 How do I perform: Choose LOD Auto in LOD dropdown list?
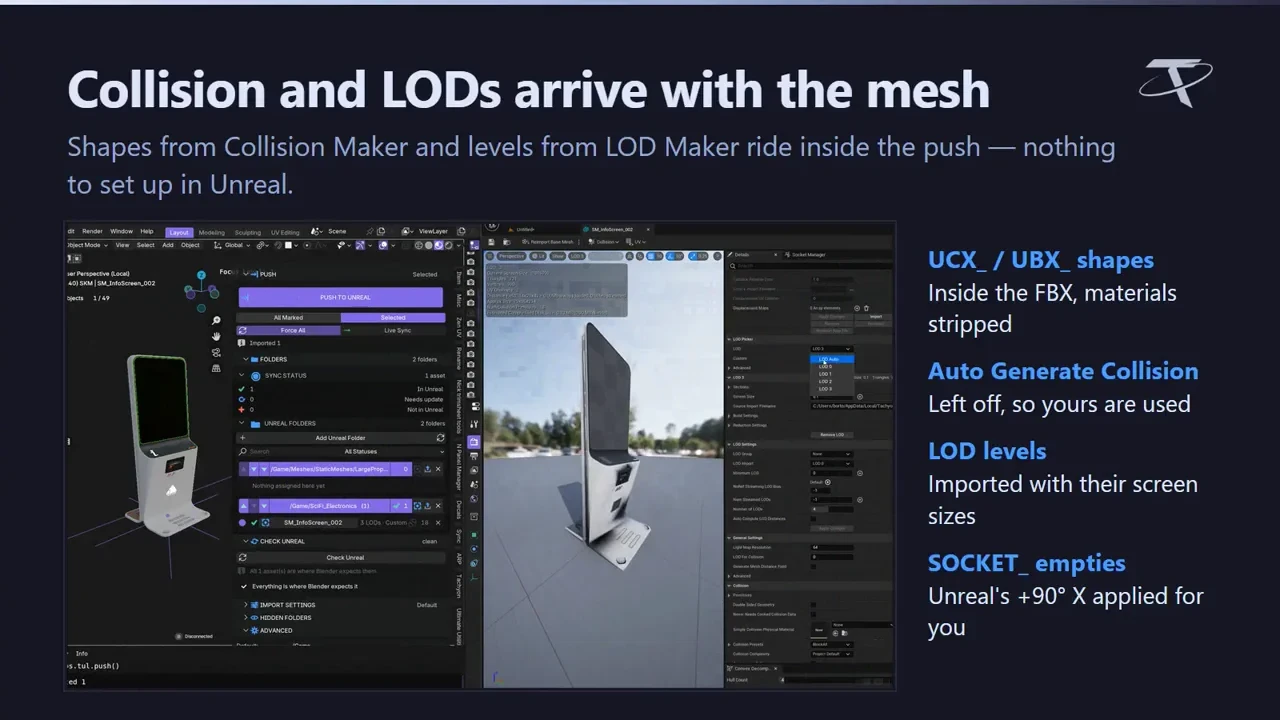831,359
